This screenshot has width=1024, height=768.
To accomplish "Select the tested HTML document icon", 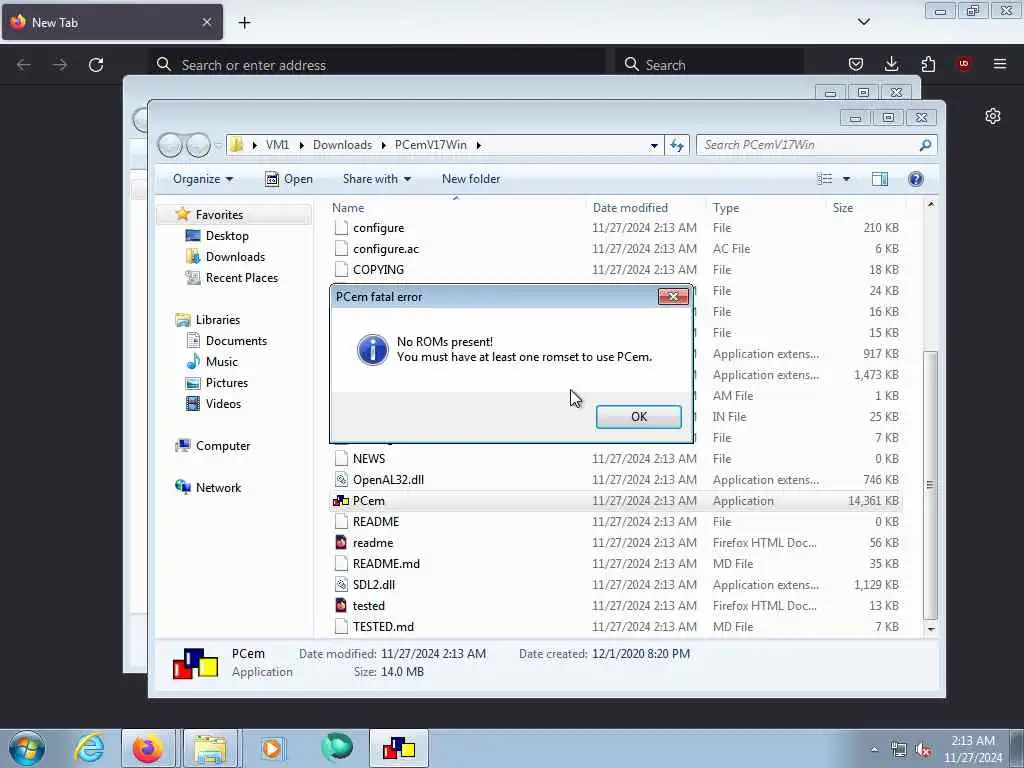I will (341, 605).
